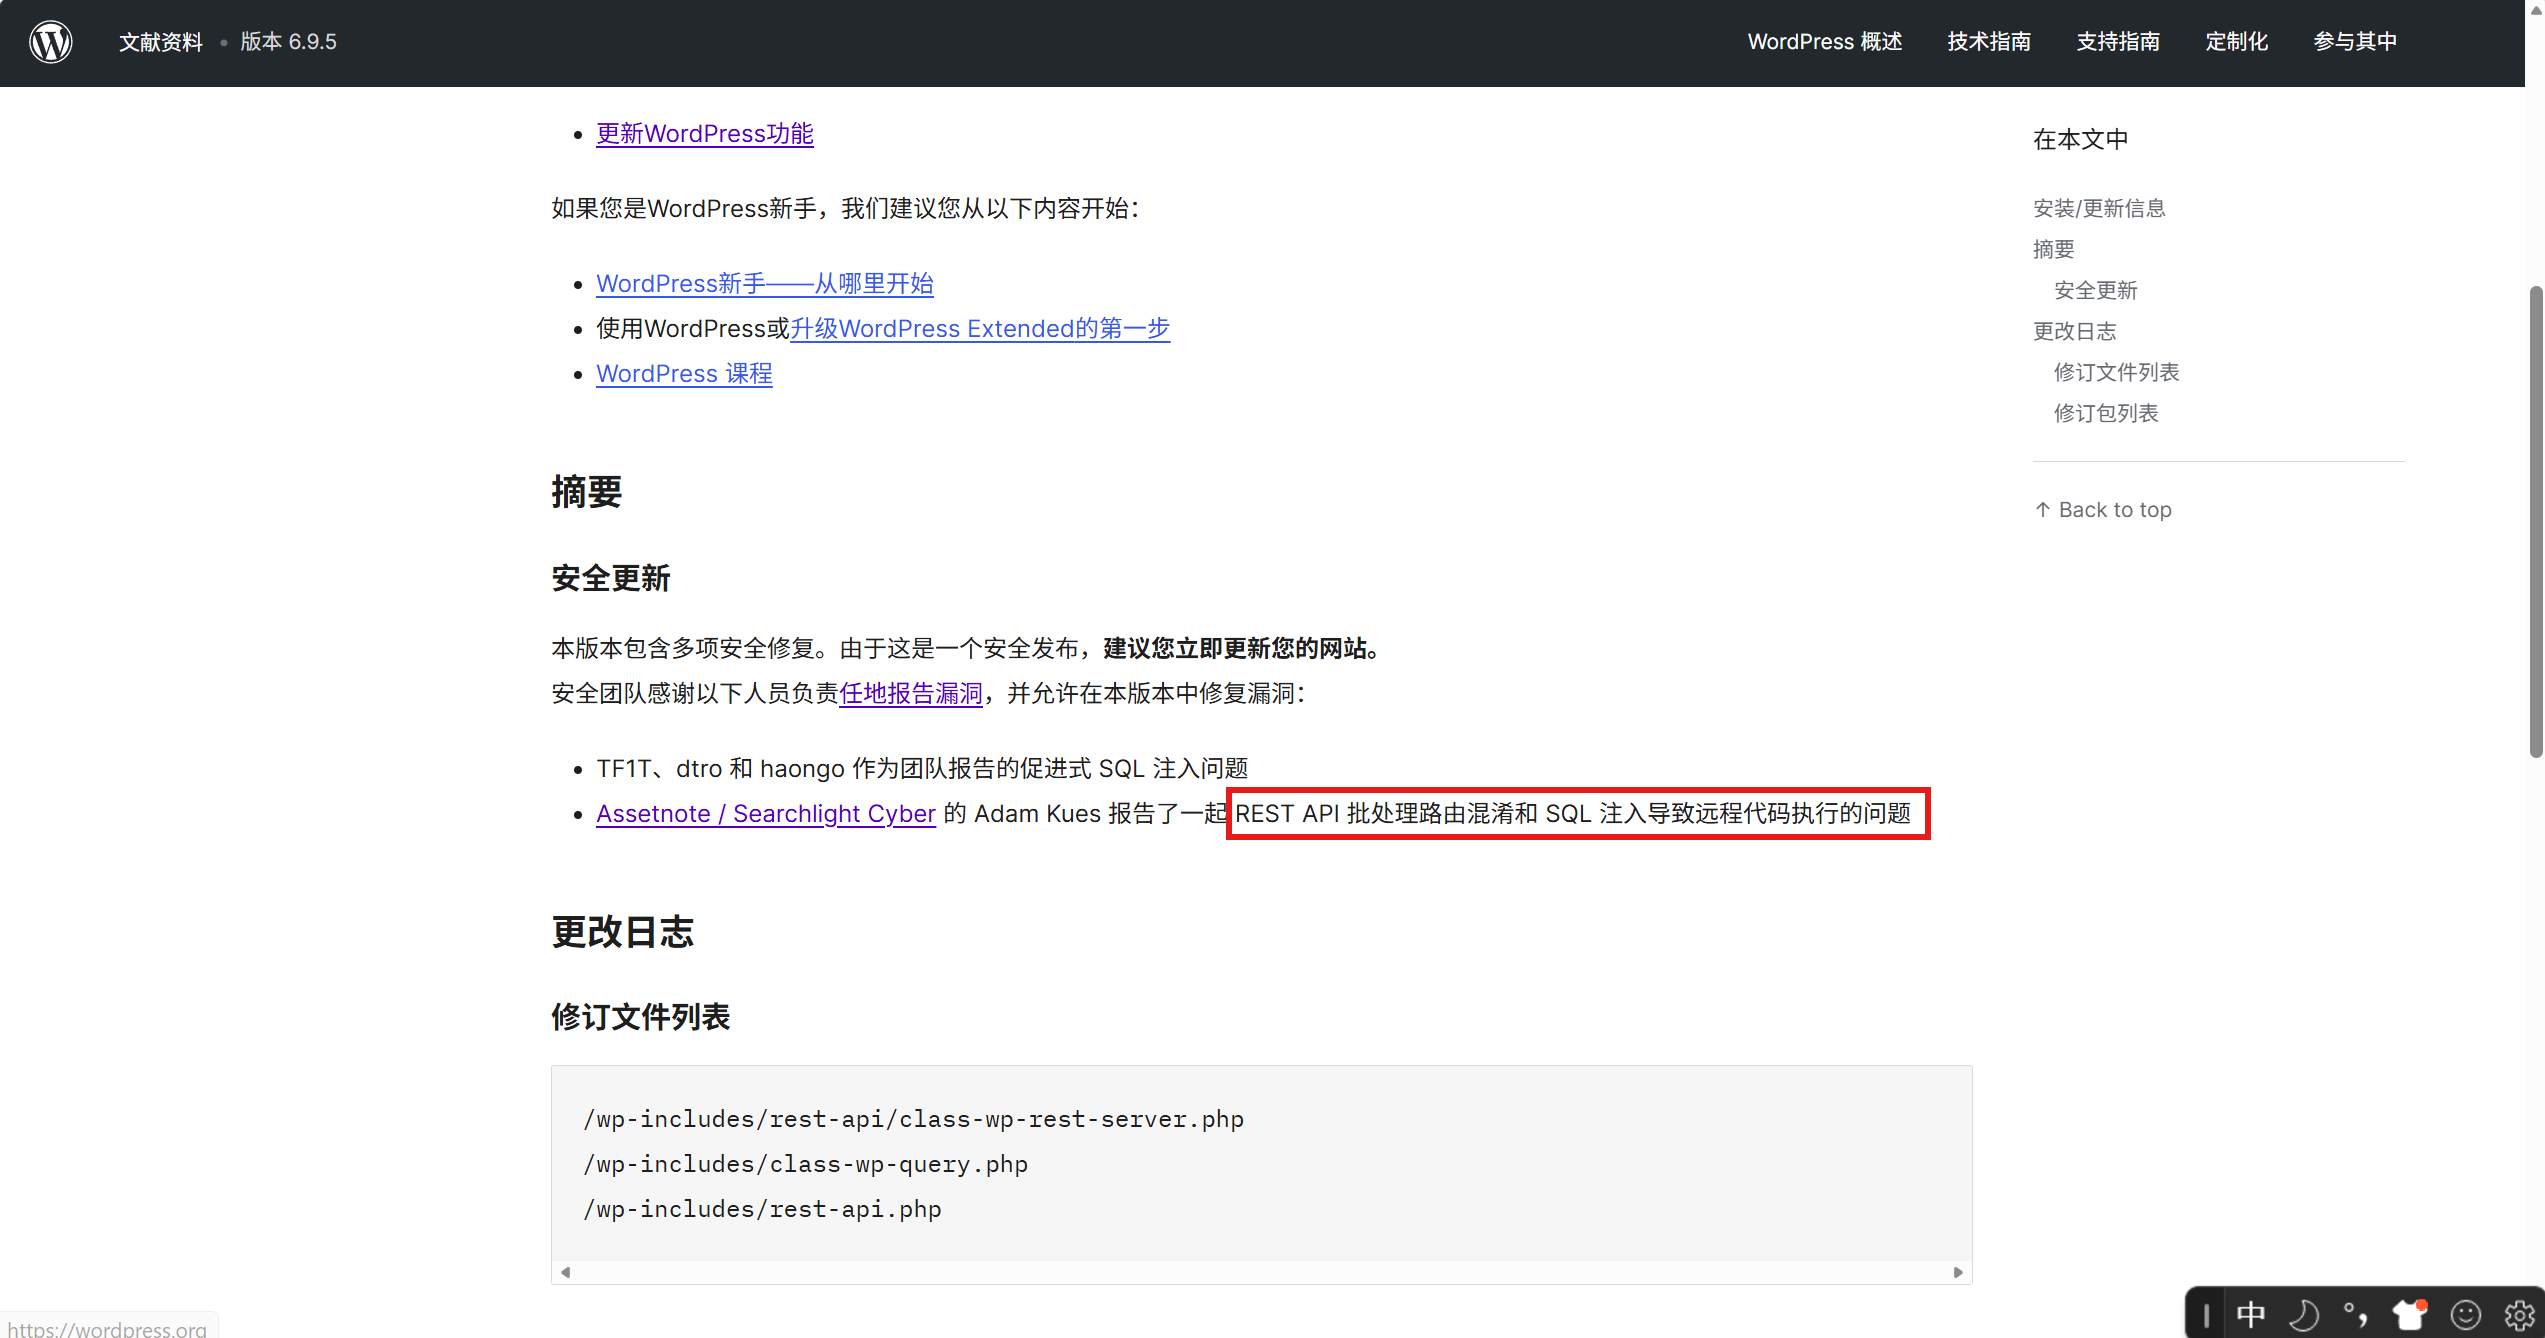Screen dimensions: 2545x1338
Task: Open the 任地报告漏洞 link
Action: (x=911, y=694)
